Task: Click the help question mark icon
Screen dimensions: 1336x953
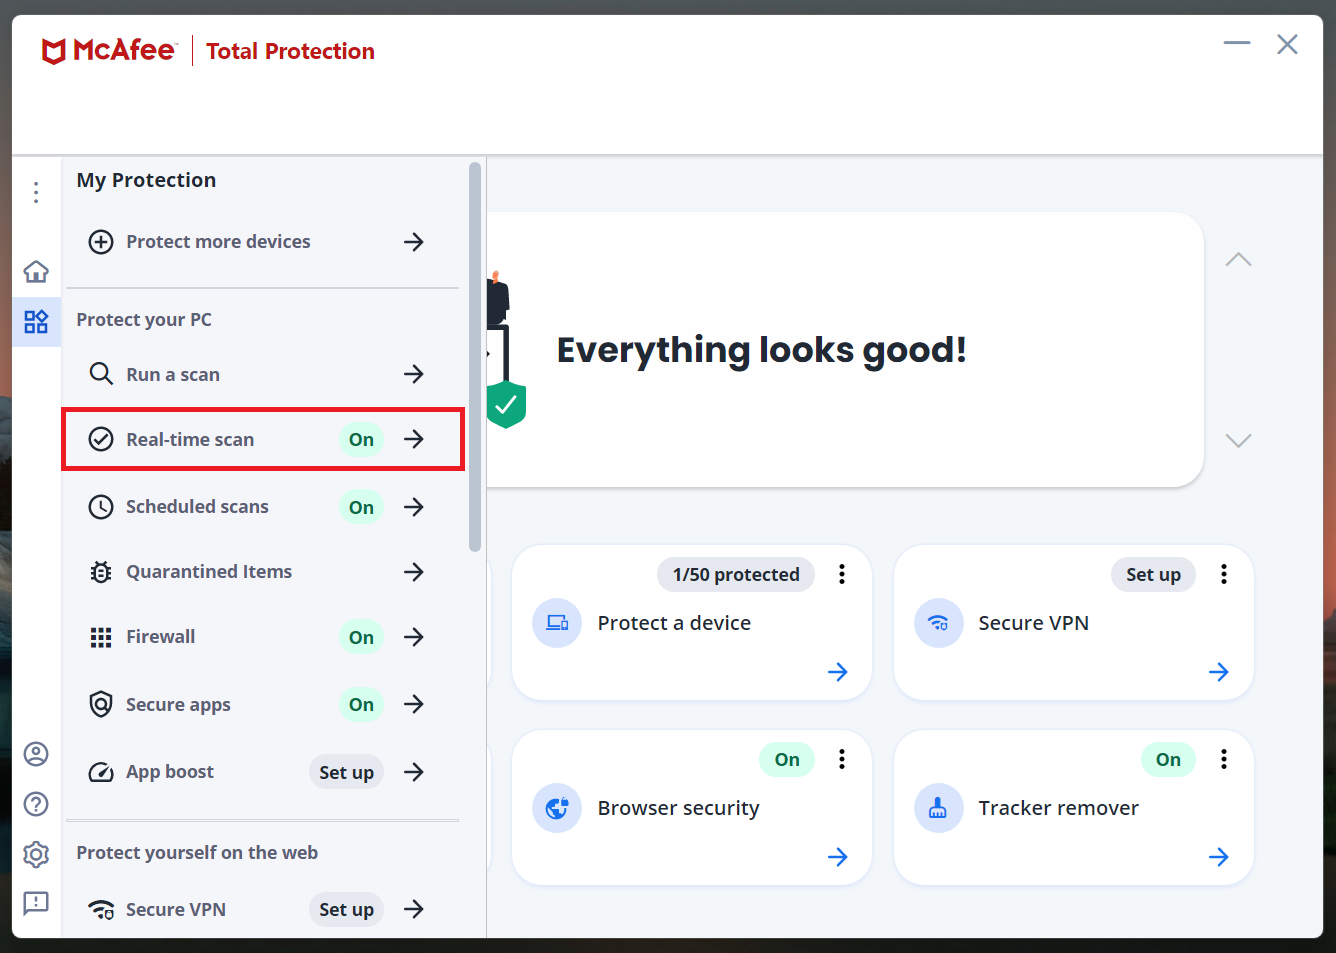Action: [x=36, y=804]
